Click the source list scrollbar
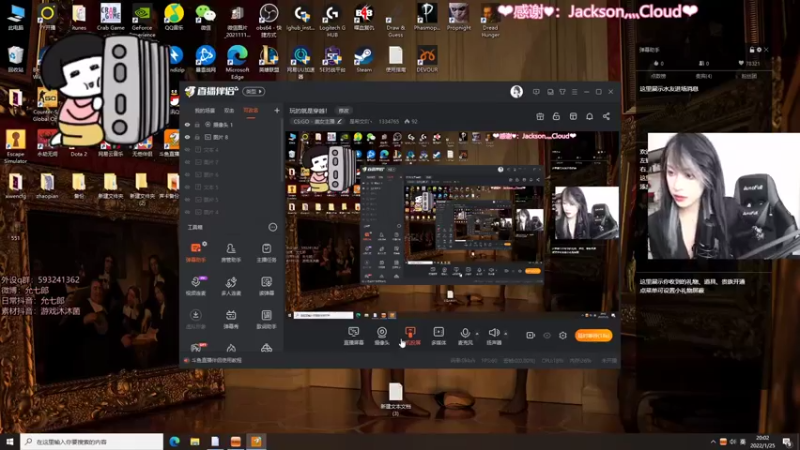800x450 pixels. pos(282,151)
